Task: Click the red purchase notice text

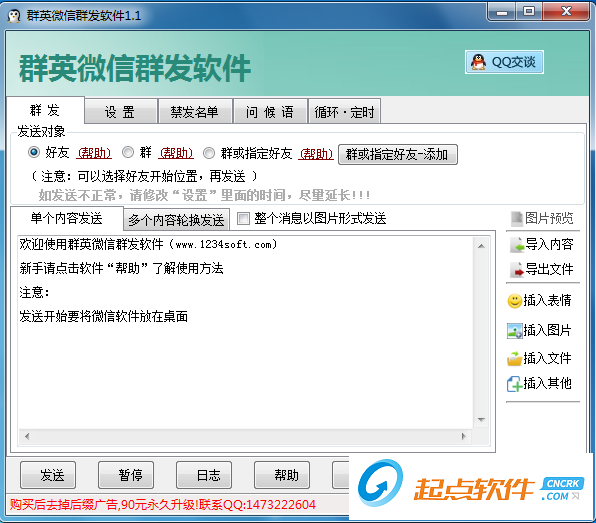Action: coord(163,505)
